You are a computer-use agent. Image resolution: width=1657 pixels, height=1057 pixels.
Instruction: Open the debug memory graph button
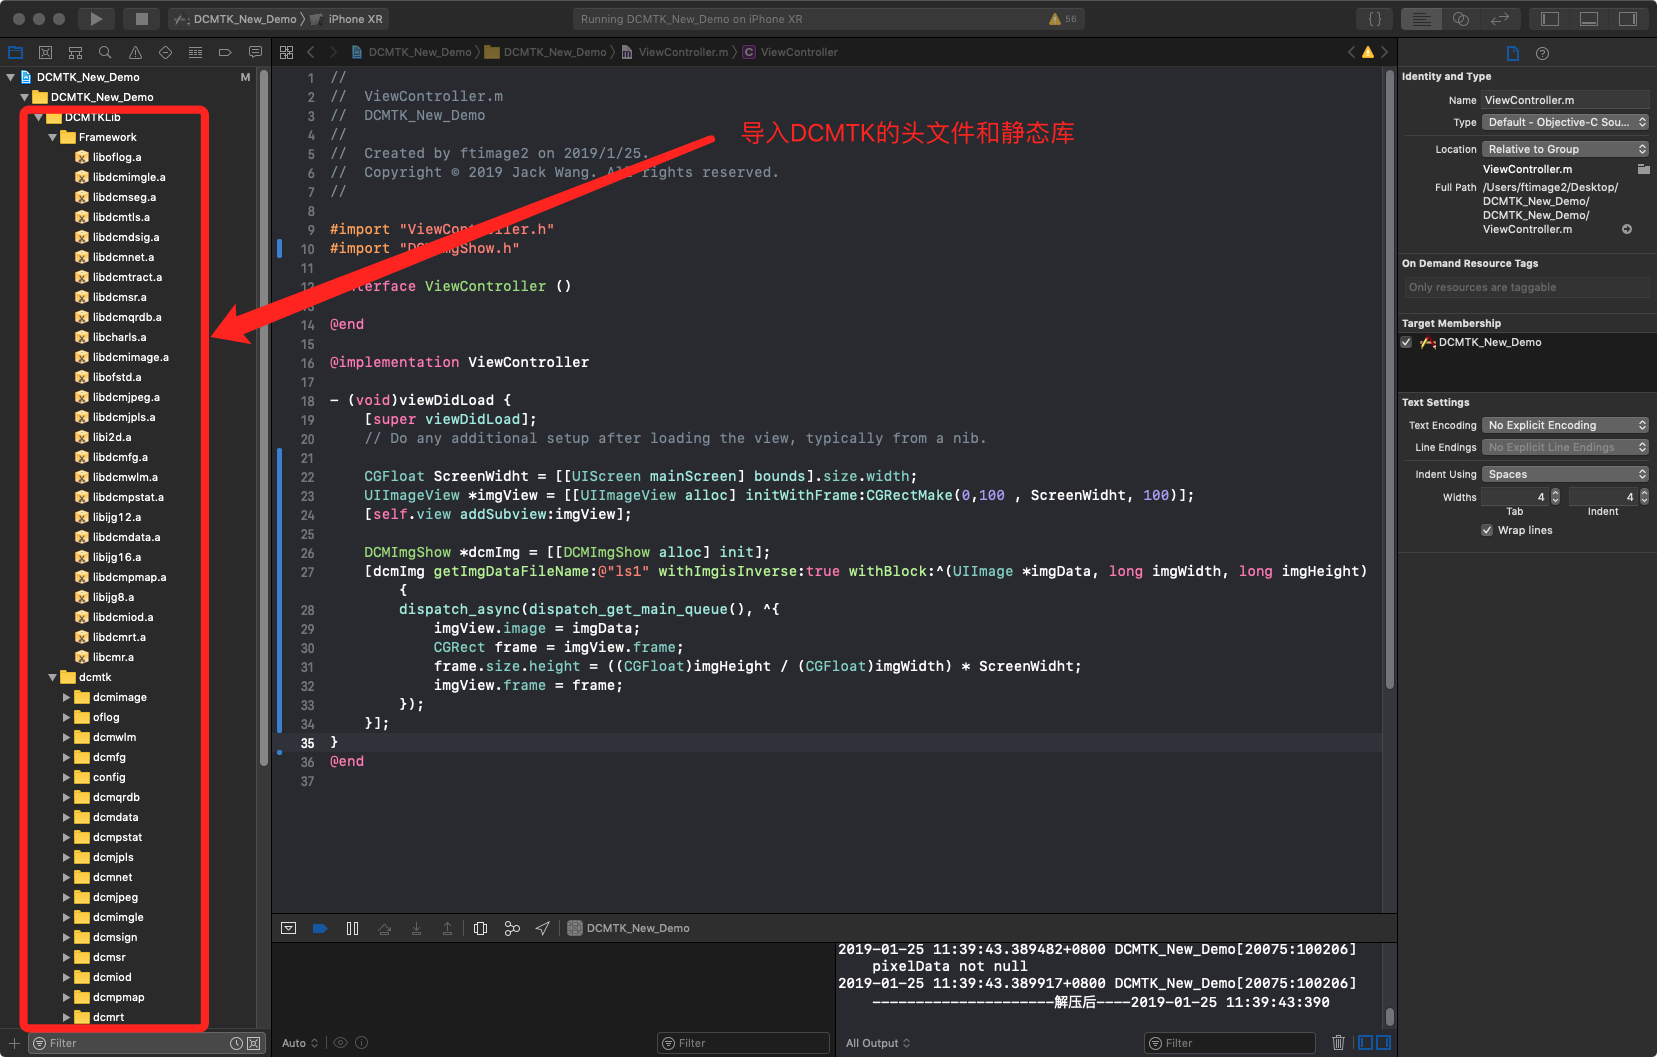(x=512, y=928)
